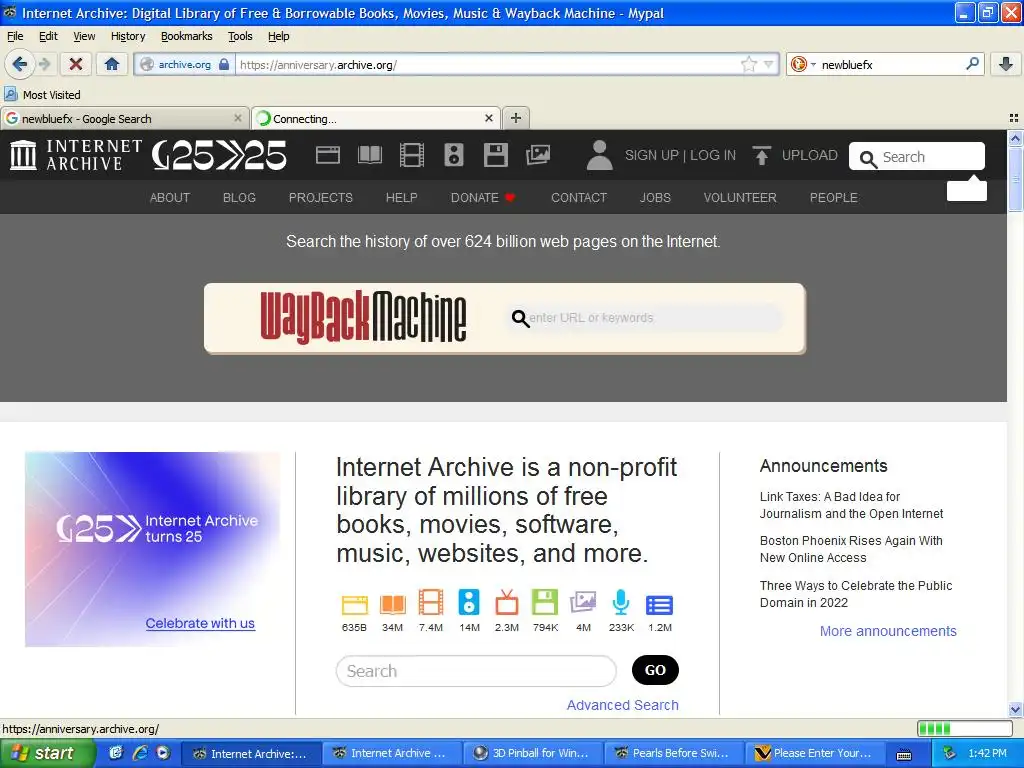Close the Connecting... tab
Image resolution: width=1024 pixels, height=768 pixels.
pyautogui.click(x=488, y=118)
